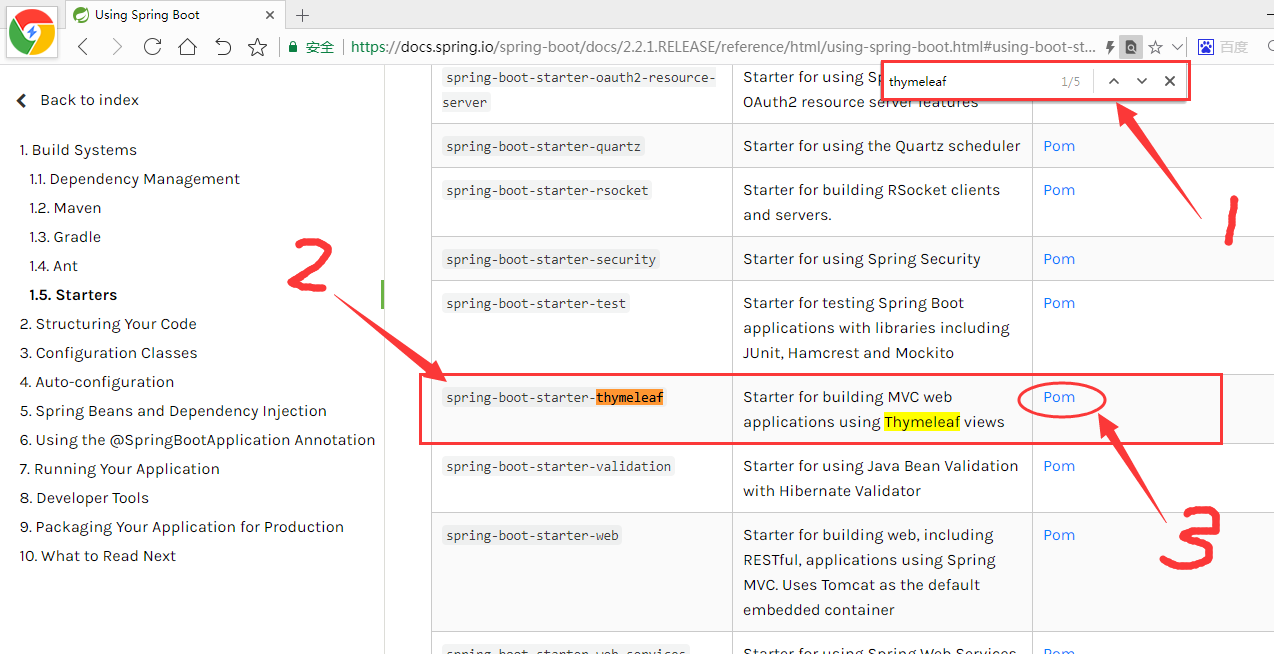Open Pom link for quartz starter
The image size is (1274, 654).
pos(1059,146)
